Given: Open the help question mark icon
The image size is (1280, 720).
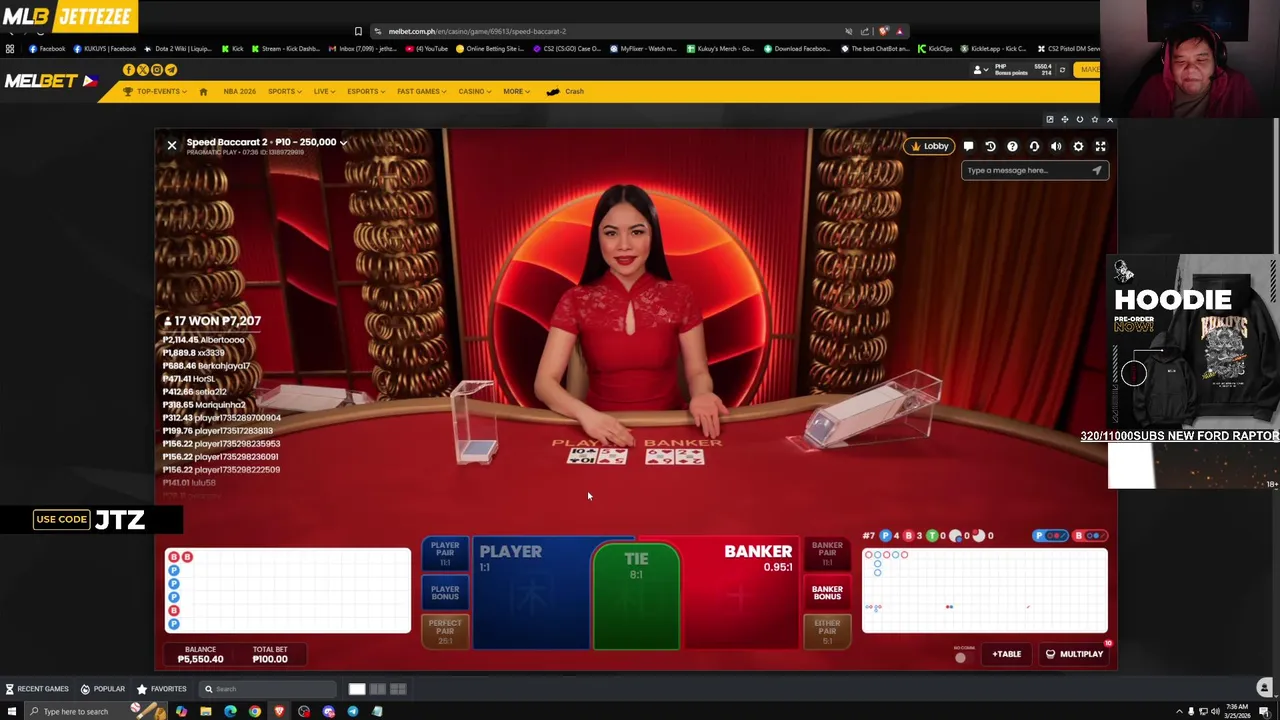Looking at the screenshot, I should [1012, 146].
